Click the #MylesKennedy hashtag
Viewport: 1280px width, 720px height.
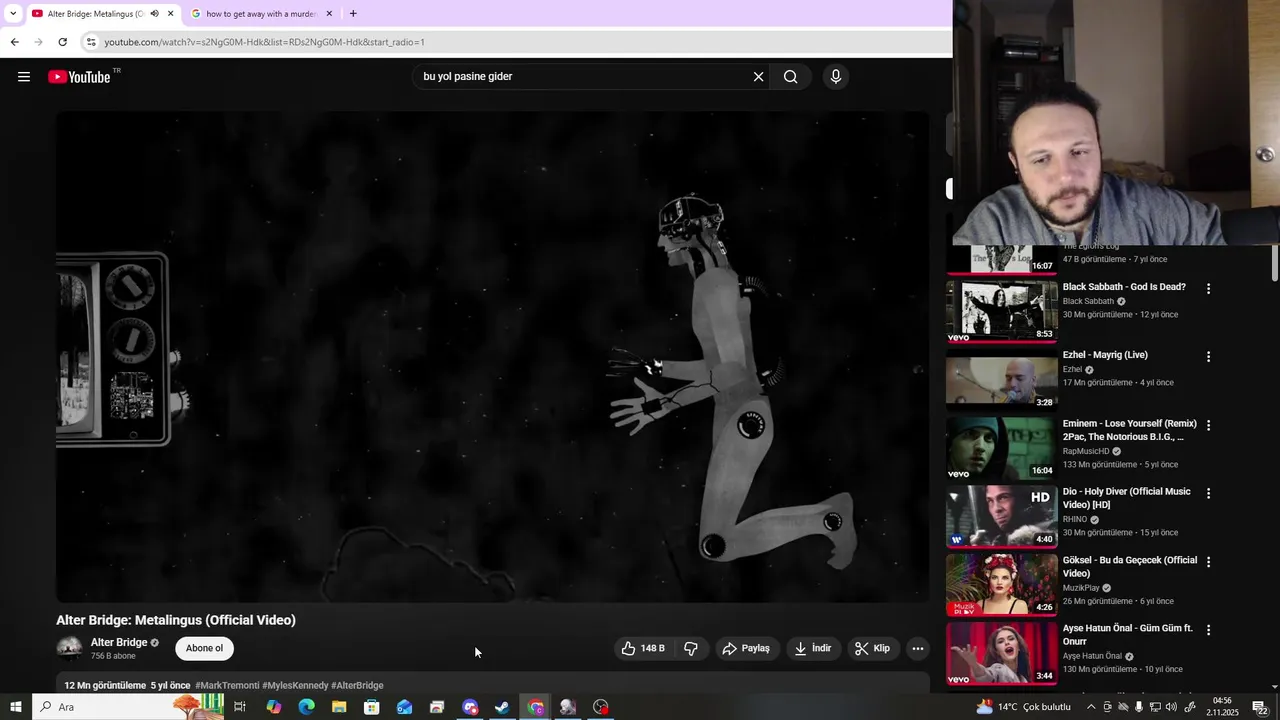point(295,685)
